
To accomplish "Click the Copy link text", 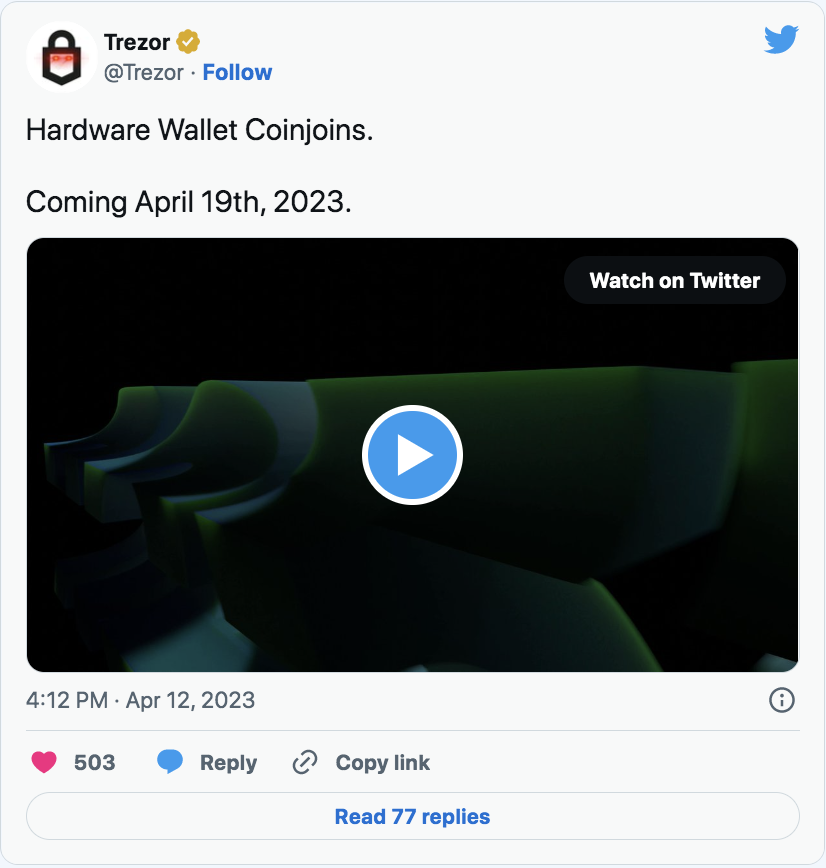I will [x=382, y=763].
